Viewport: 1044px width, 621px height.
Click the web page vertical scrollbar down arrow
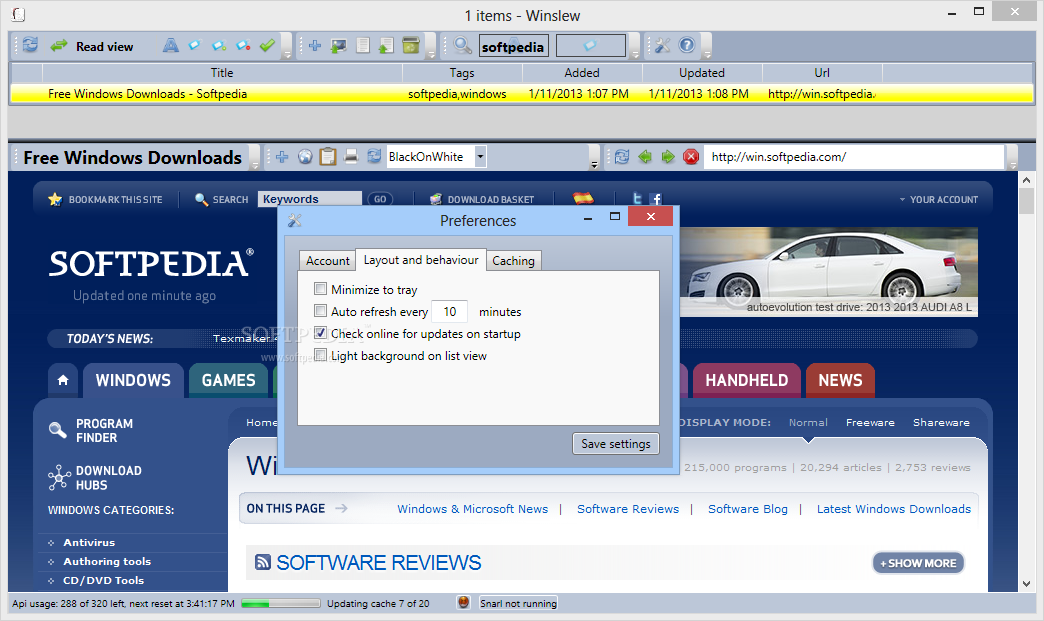click(1026, 584)
